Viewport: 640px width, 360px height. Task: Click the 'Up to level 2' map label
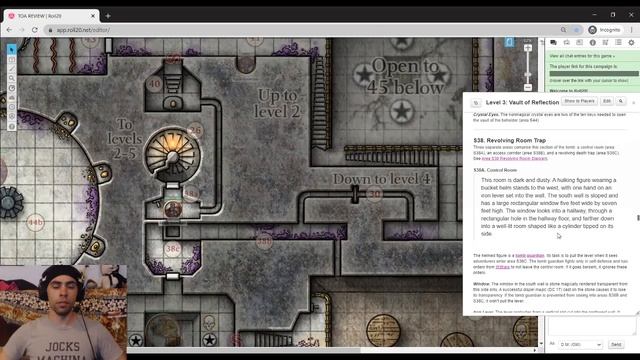[277, 104]
